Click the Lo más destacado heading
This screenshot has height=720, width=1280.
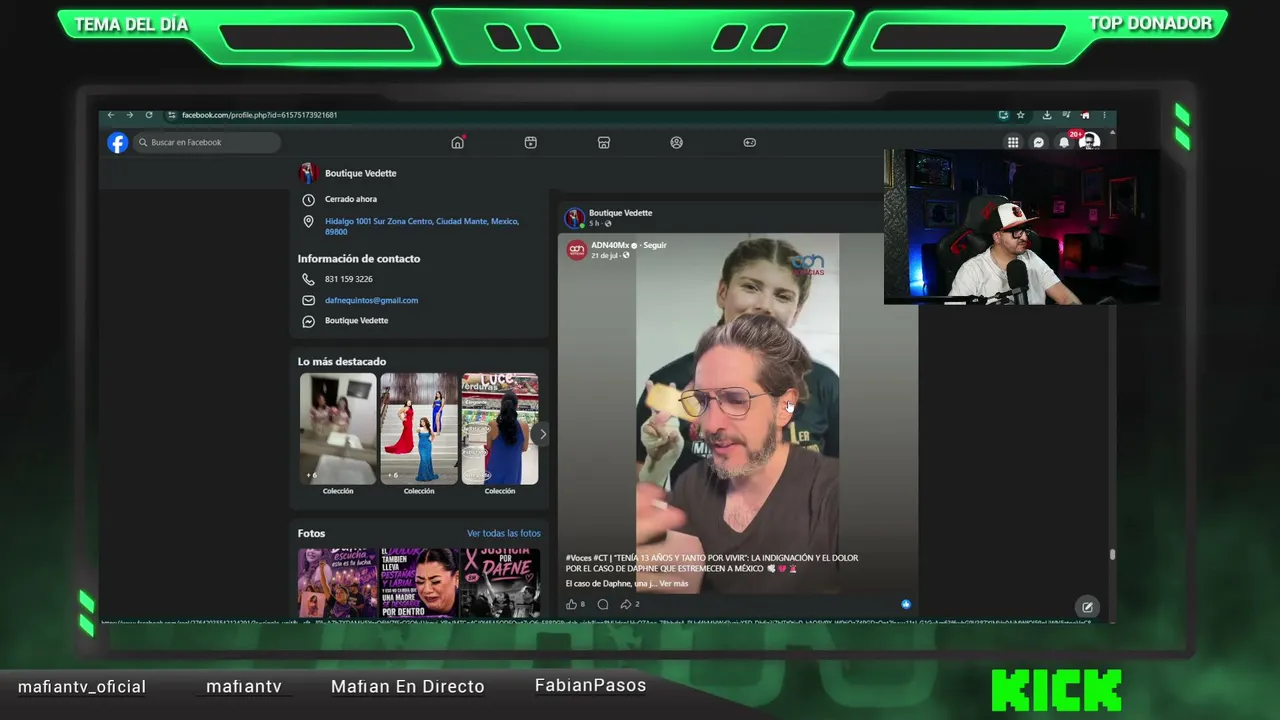coord(342,362)
